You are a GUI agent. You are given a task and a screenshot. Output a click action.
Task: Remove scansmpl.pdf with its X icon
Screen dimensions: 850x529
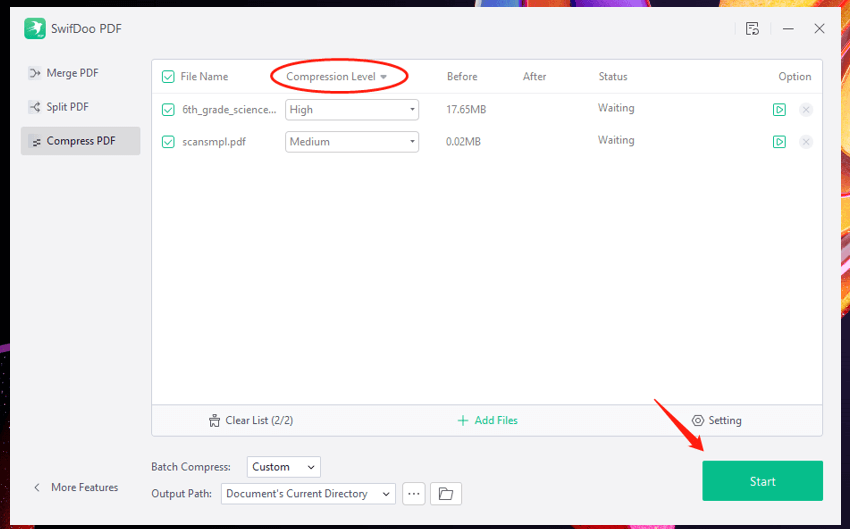point(806,142)
